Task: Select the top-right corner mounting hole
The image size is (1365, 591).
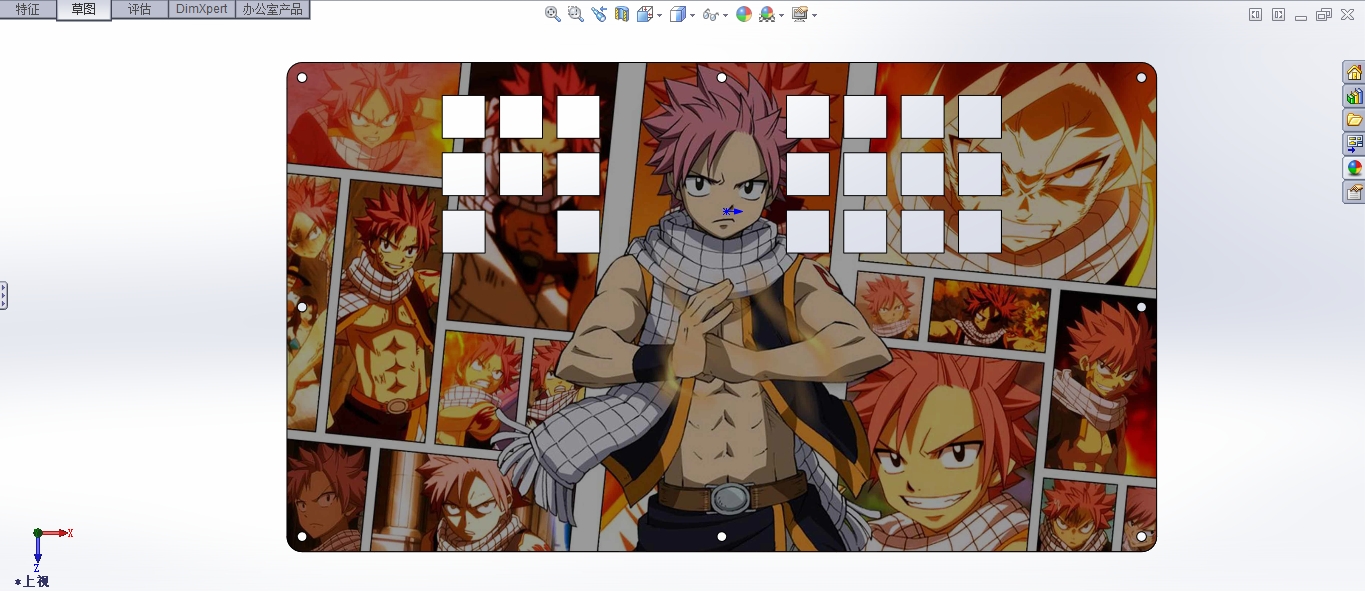Action: [1141, 78]
